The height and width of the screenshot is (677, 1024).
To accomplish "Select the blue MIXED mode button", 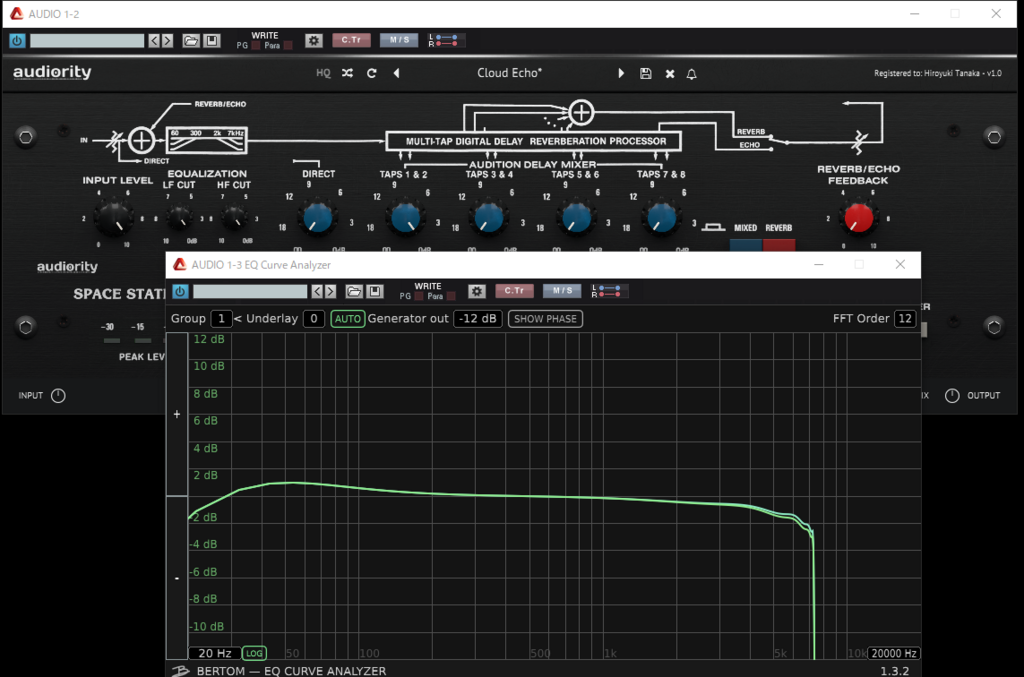I will tap(745, 245).
